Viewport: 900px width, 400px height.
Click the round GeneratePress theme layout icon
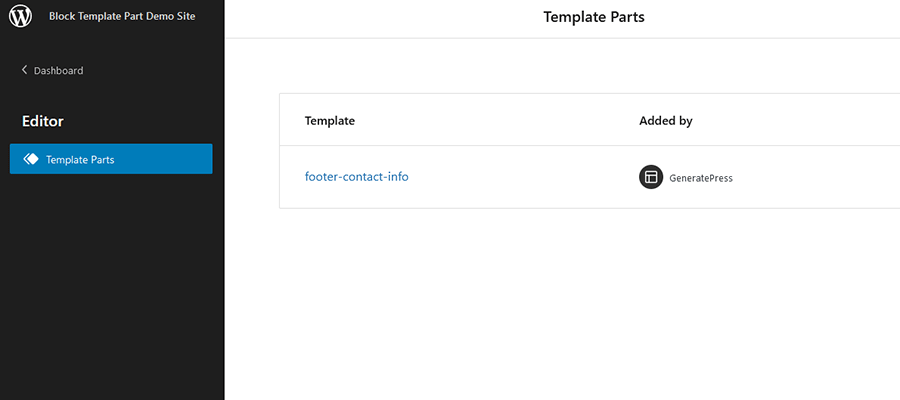coord(651,177)
